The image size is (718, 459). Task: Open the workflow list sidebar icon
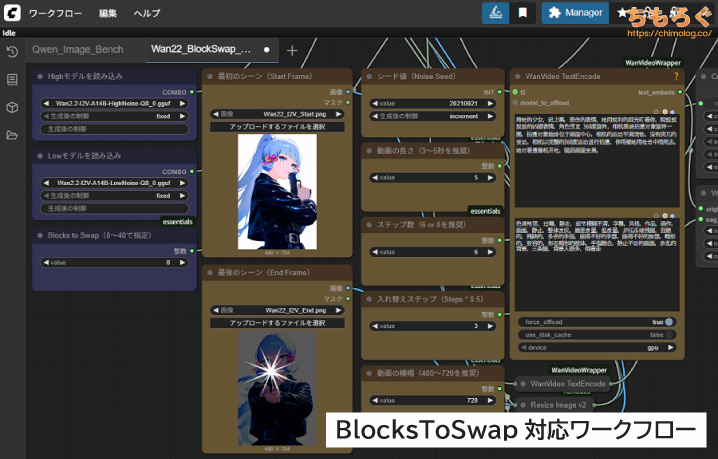coord(12,79)
